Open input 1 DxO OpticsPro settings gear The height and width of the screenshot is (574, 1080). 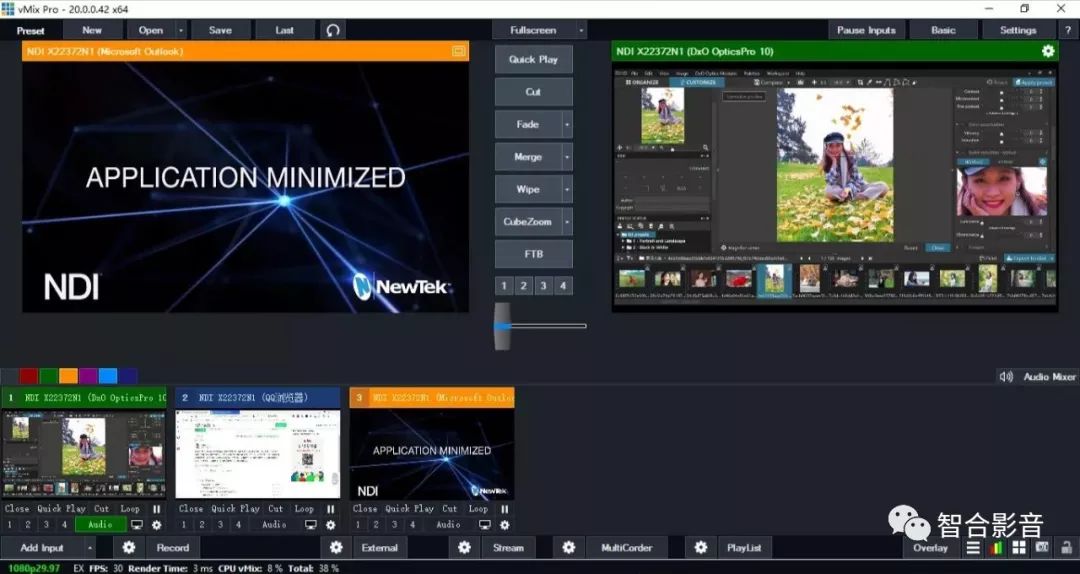pyautogui.click(x=156, y=525)
